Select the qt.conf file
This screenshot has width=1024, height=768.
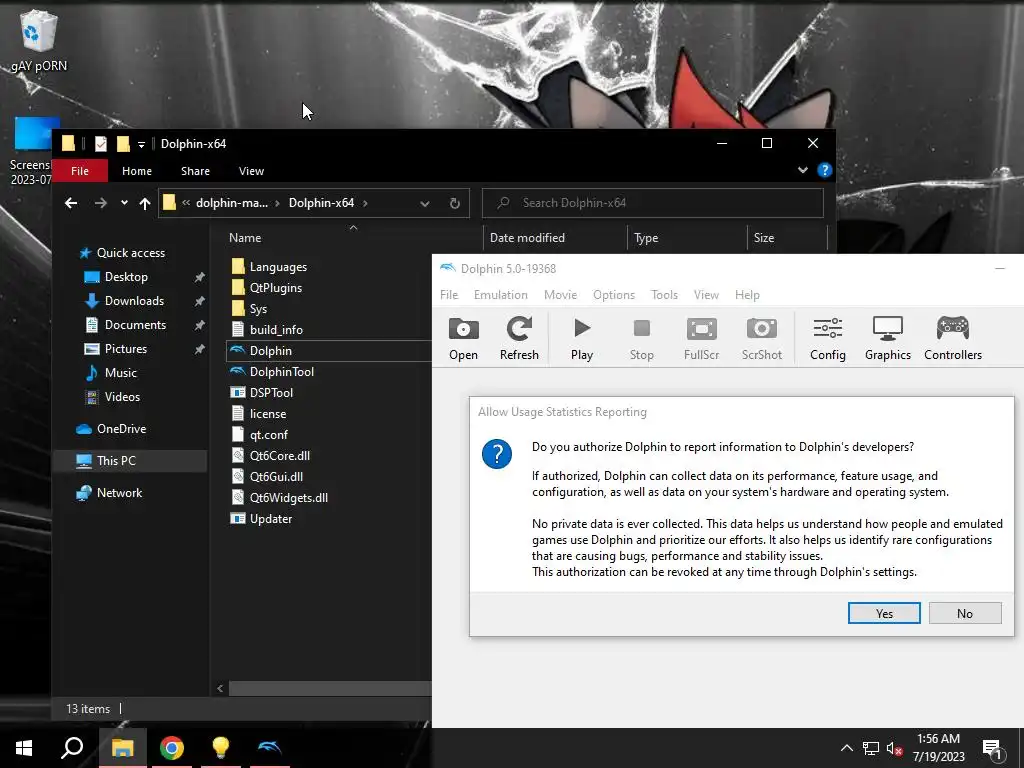click(x=259, y=434)
